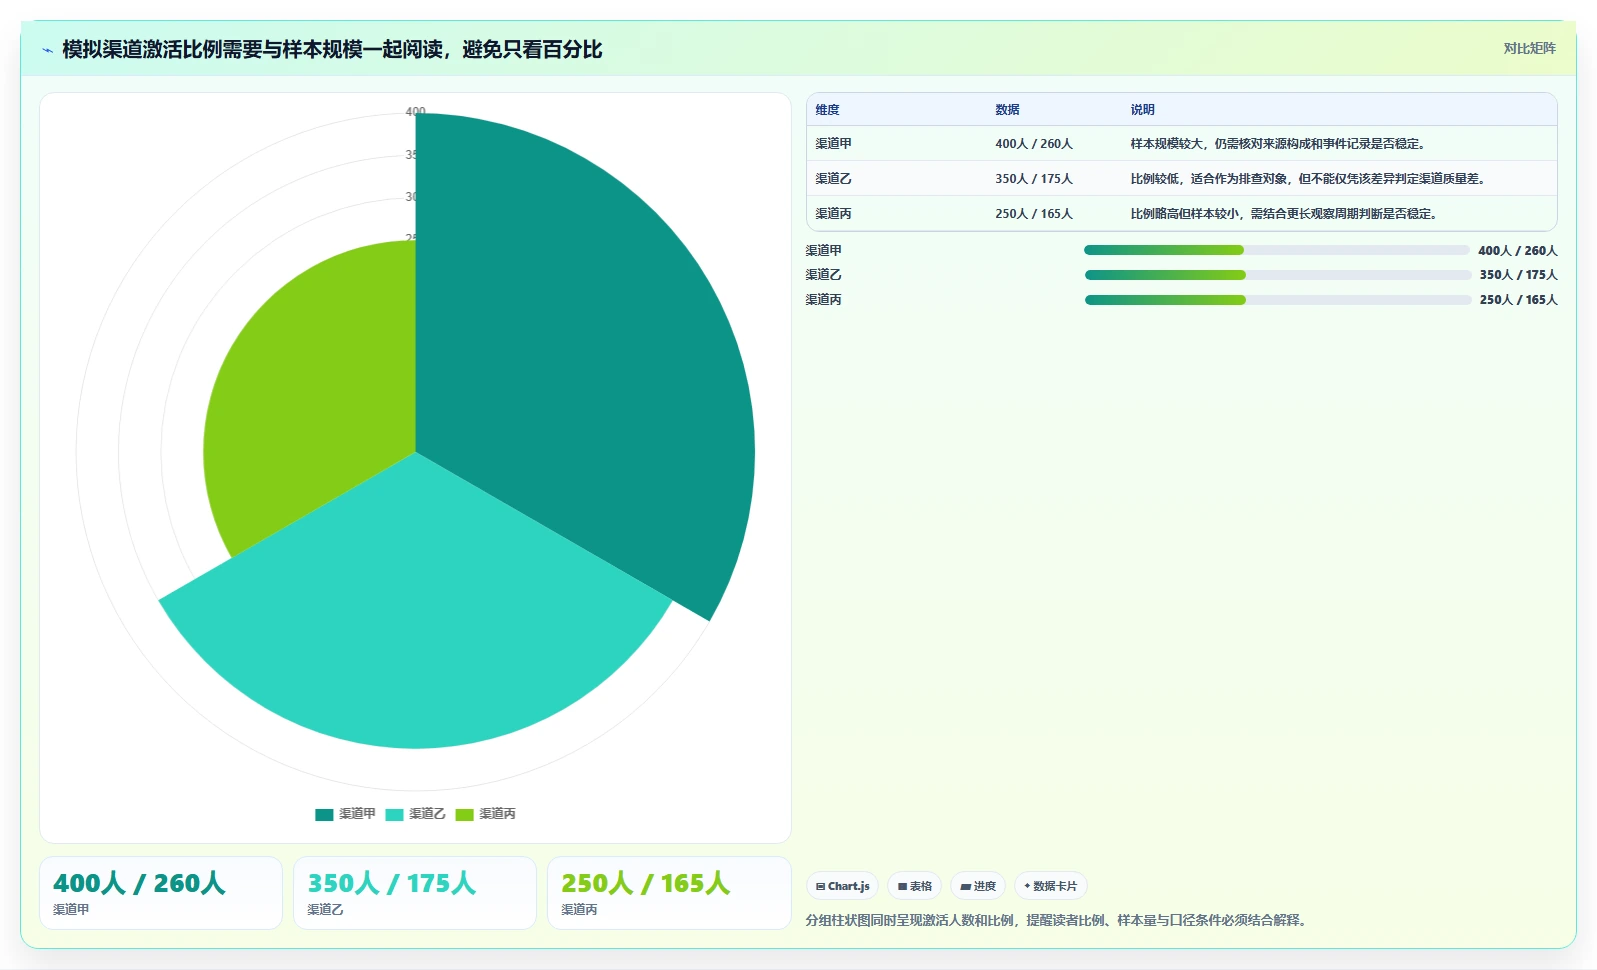Click the 渠道甲 progress bar
The image size is (1597, 970).
(1277, 250)
